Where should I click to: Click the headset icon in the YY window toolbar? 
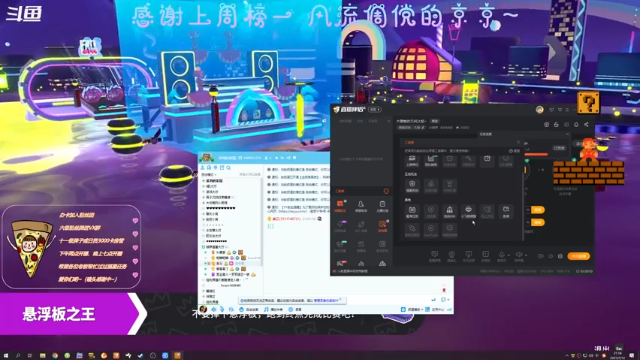click(x=209, y=168)
